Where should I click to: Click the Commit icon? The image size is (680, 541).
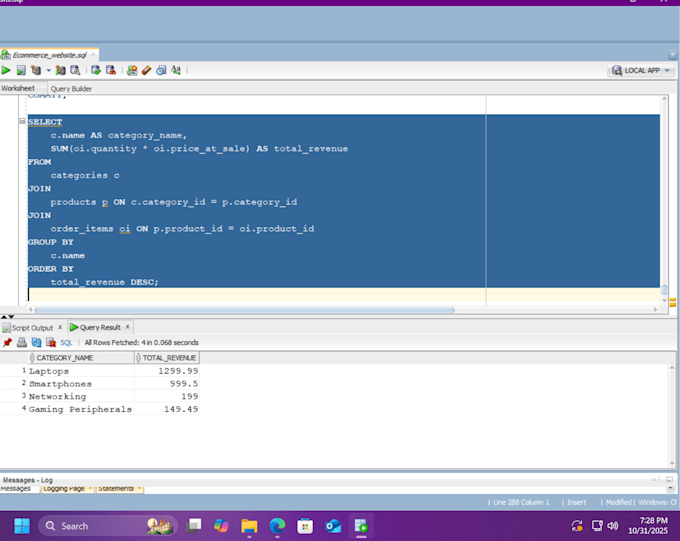[96, 70]
